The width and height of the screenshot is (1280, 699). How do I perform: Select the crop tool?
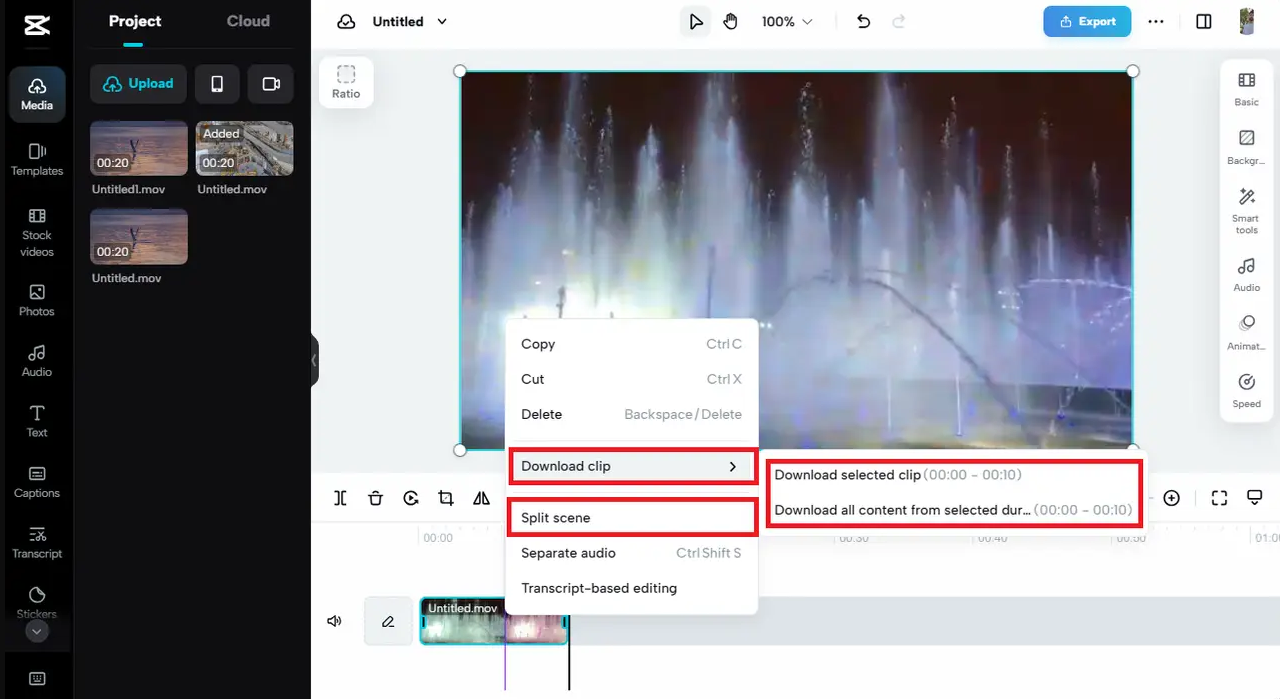pos(446,498)
